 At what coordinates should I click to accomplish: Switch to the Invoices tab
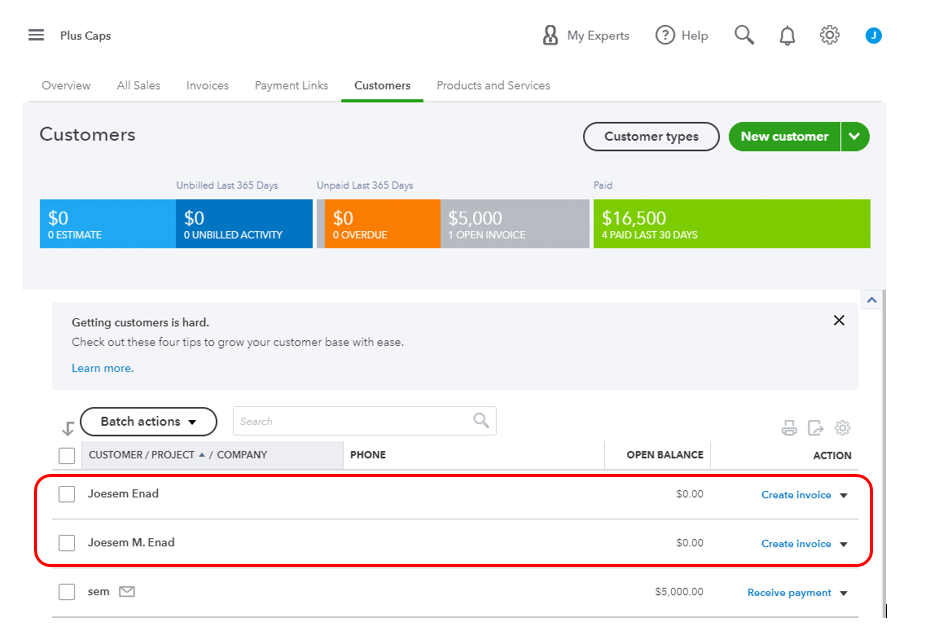(207, 85)
